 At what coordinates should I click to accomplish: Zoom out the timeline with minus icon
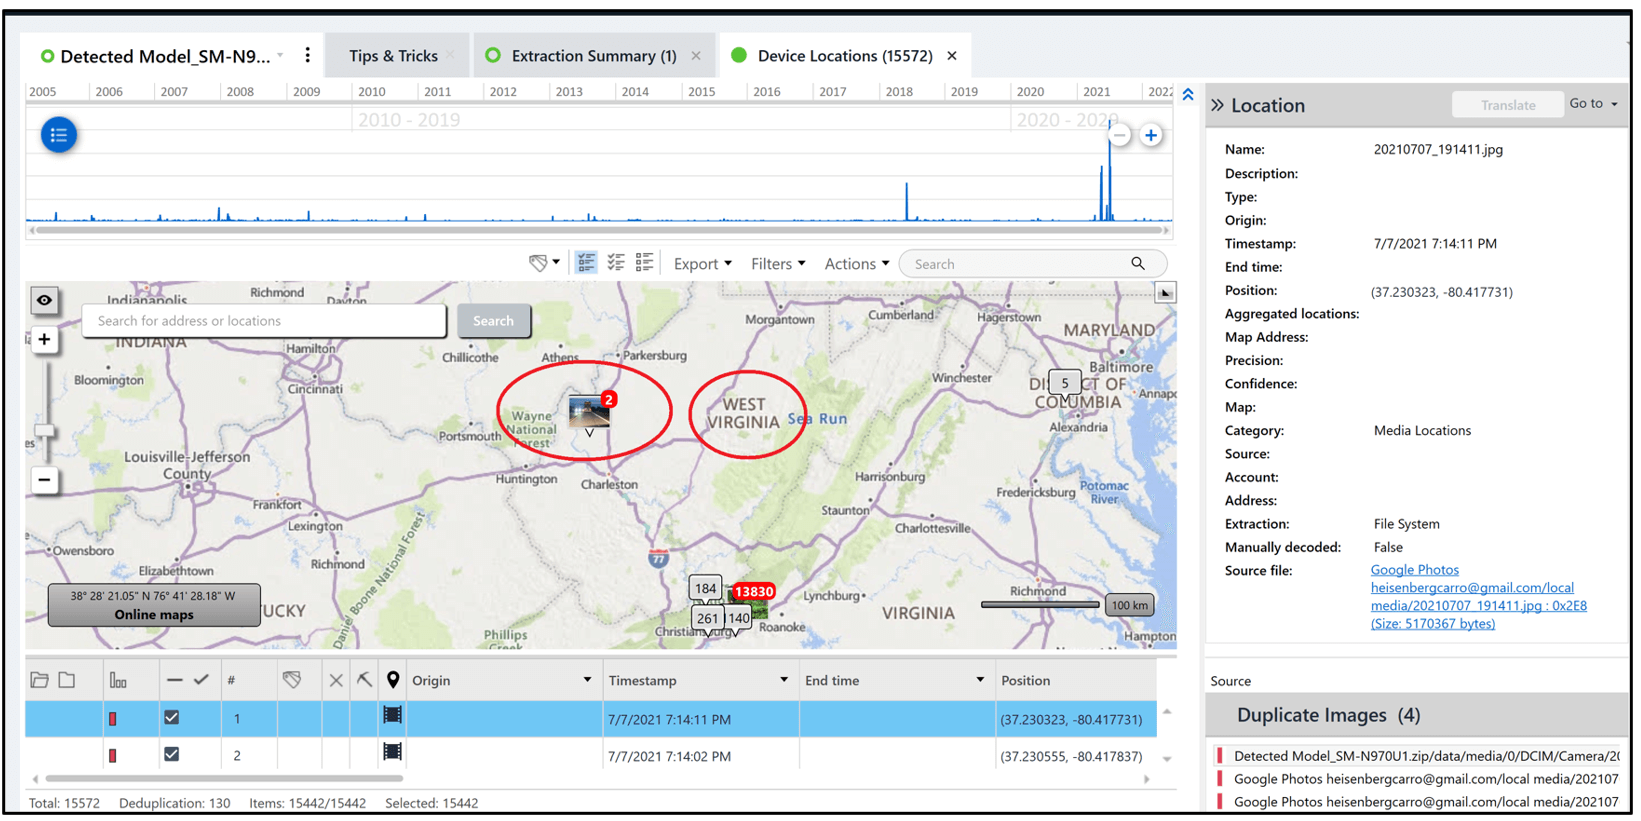1119,135
